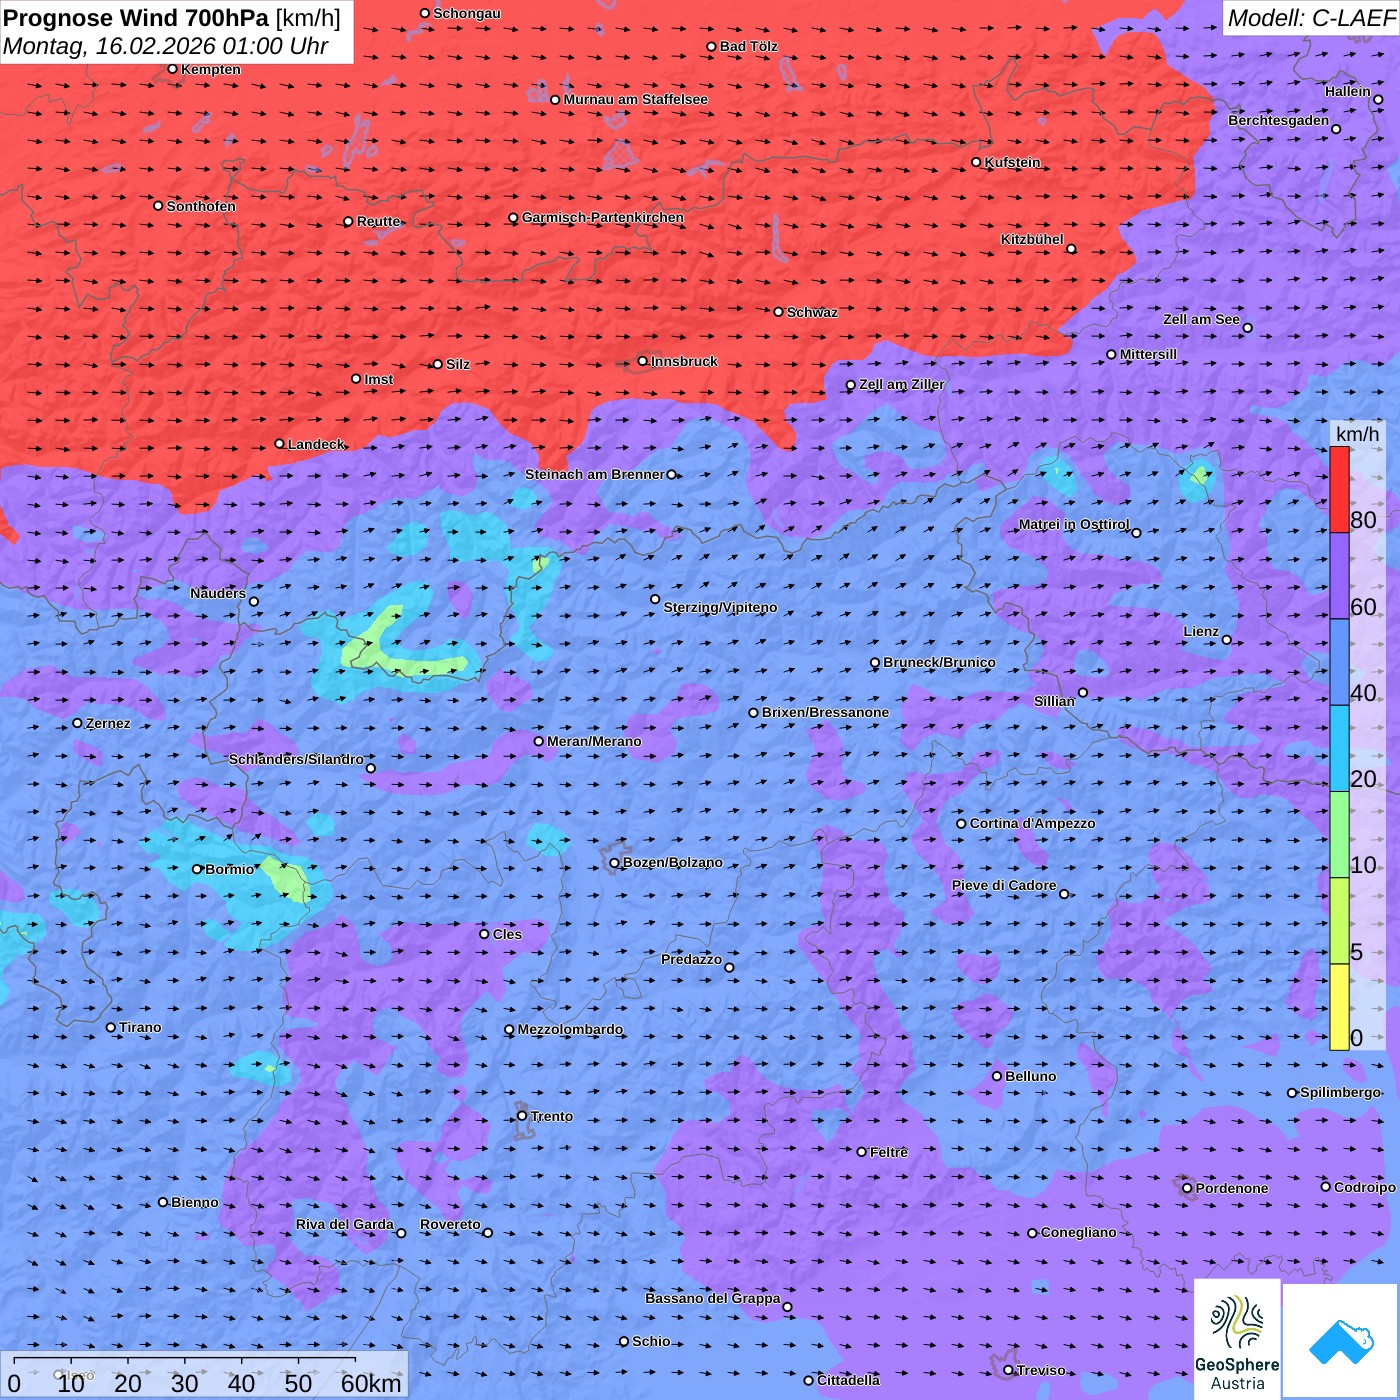Click the Trento city label

[x=552, y=1116]
